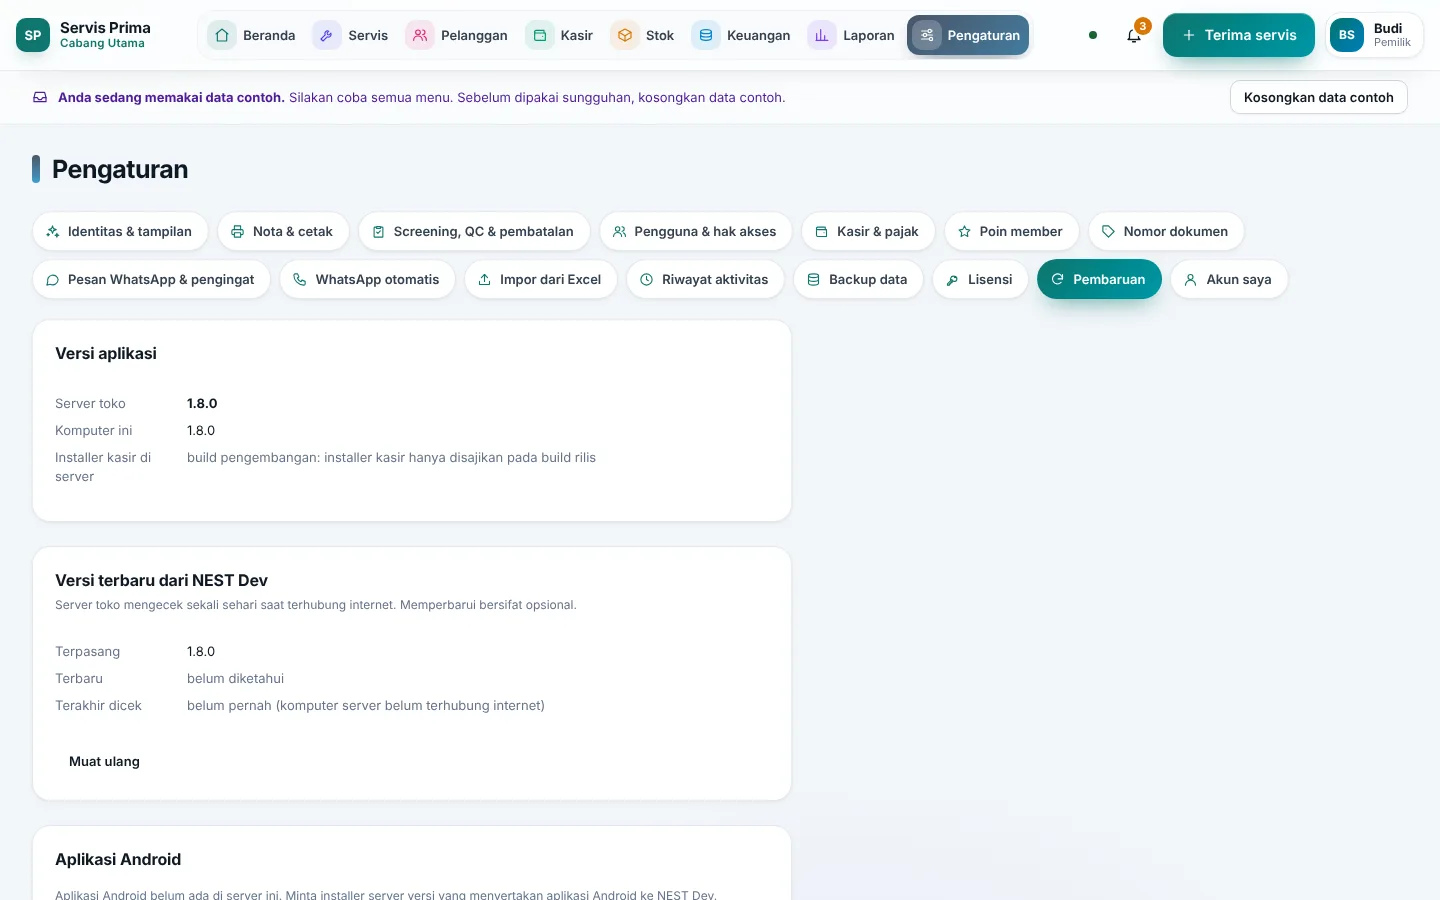Click the Terakhir dicek 'belum pernah' text
The height and width of the screenshot is (900, 1440).
point(366,705)
